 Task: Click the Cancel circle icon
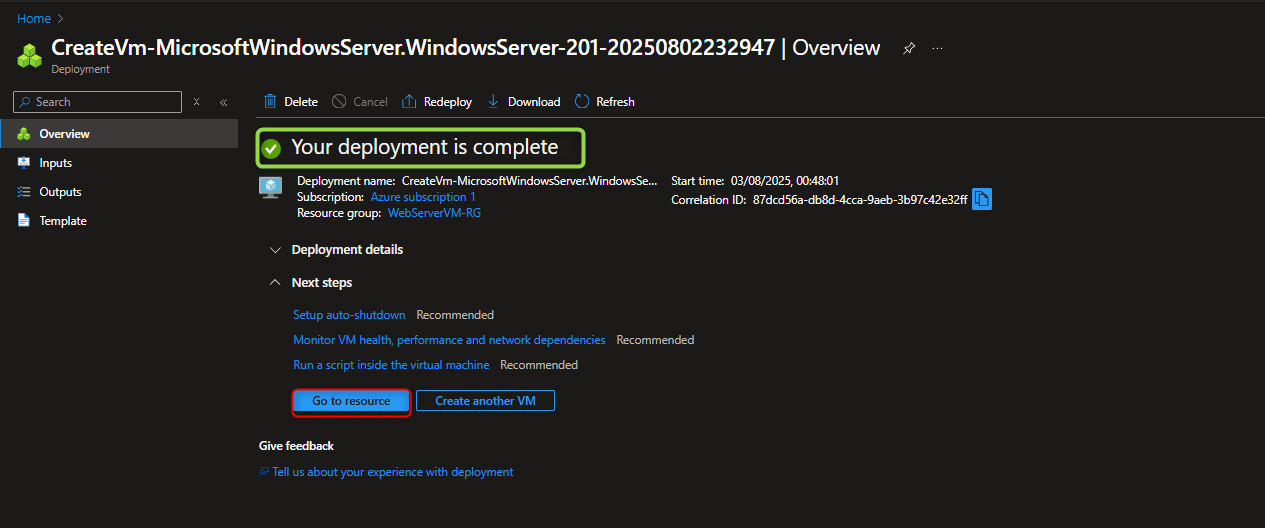[x=339, y=101]
